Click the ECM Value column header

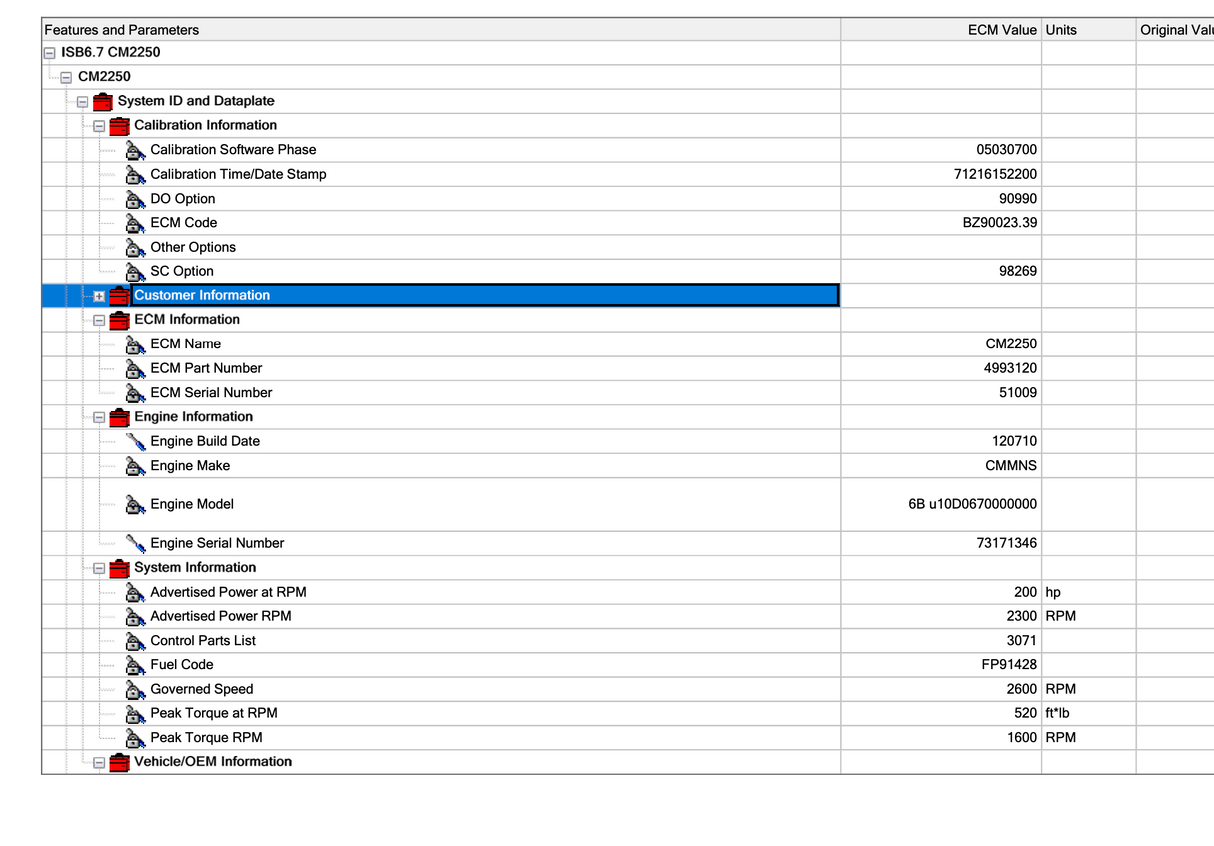coord(1001,30)
